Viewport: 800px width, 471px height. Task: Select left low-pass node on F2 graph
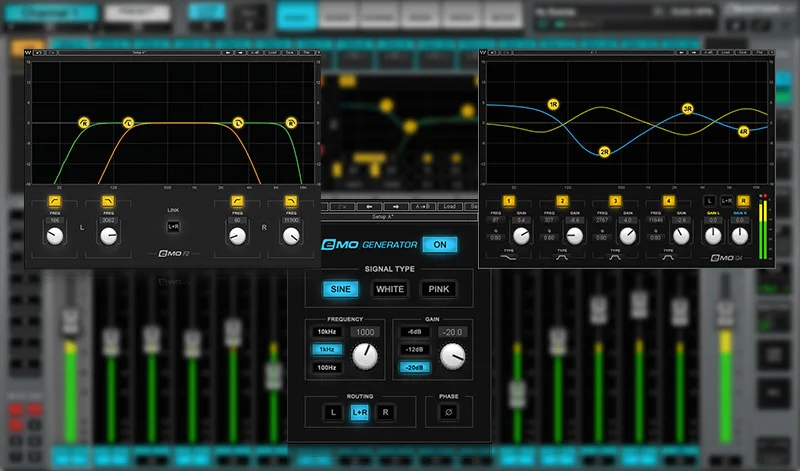[238, 122]
